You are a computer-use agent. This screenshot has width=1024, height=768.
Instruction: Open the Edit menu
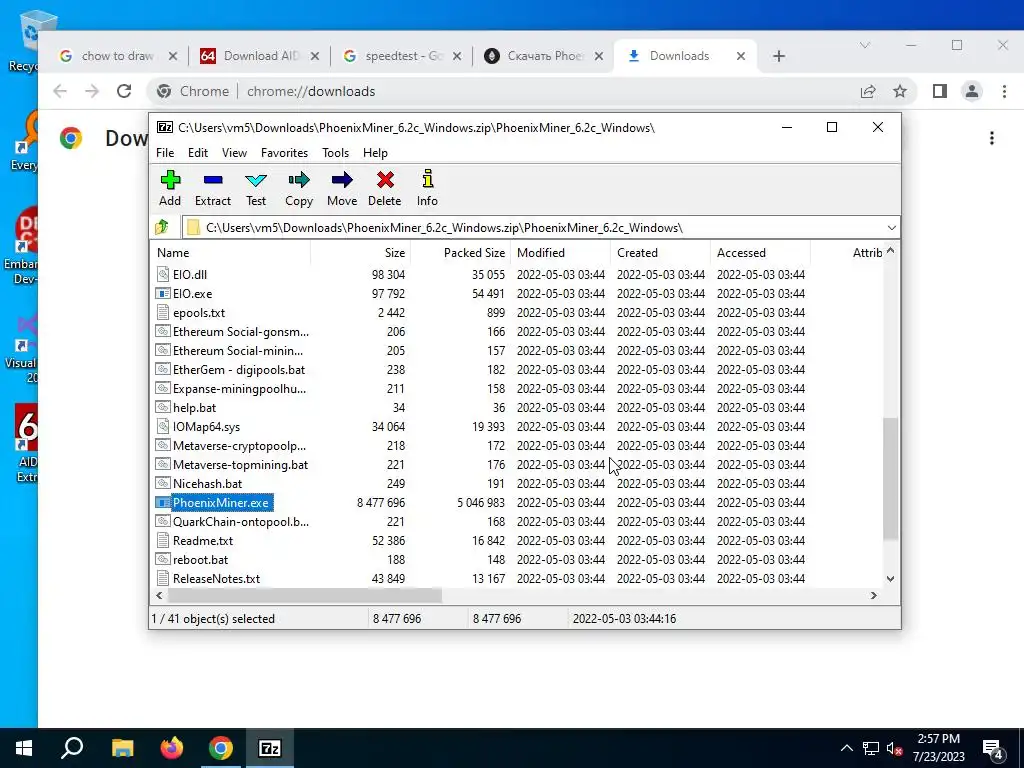(x=198, y=153)
